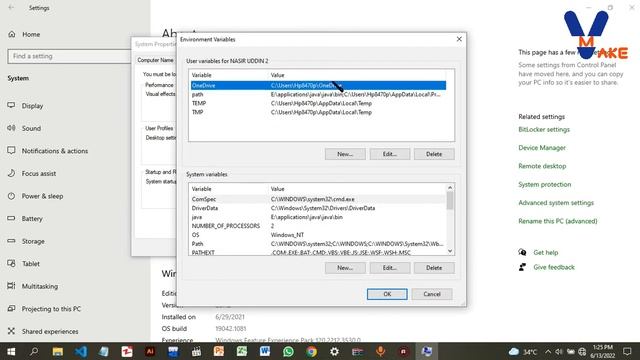
Task: Show hidden tray icons chevron
Action: coord(548,351)
